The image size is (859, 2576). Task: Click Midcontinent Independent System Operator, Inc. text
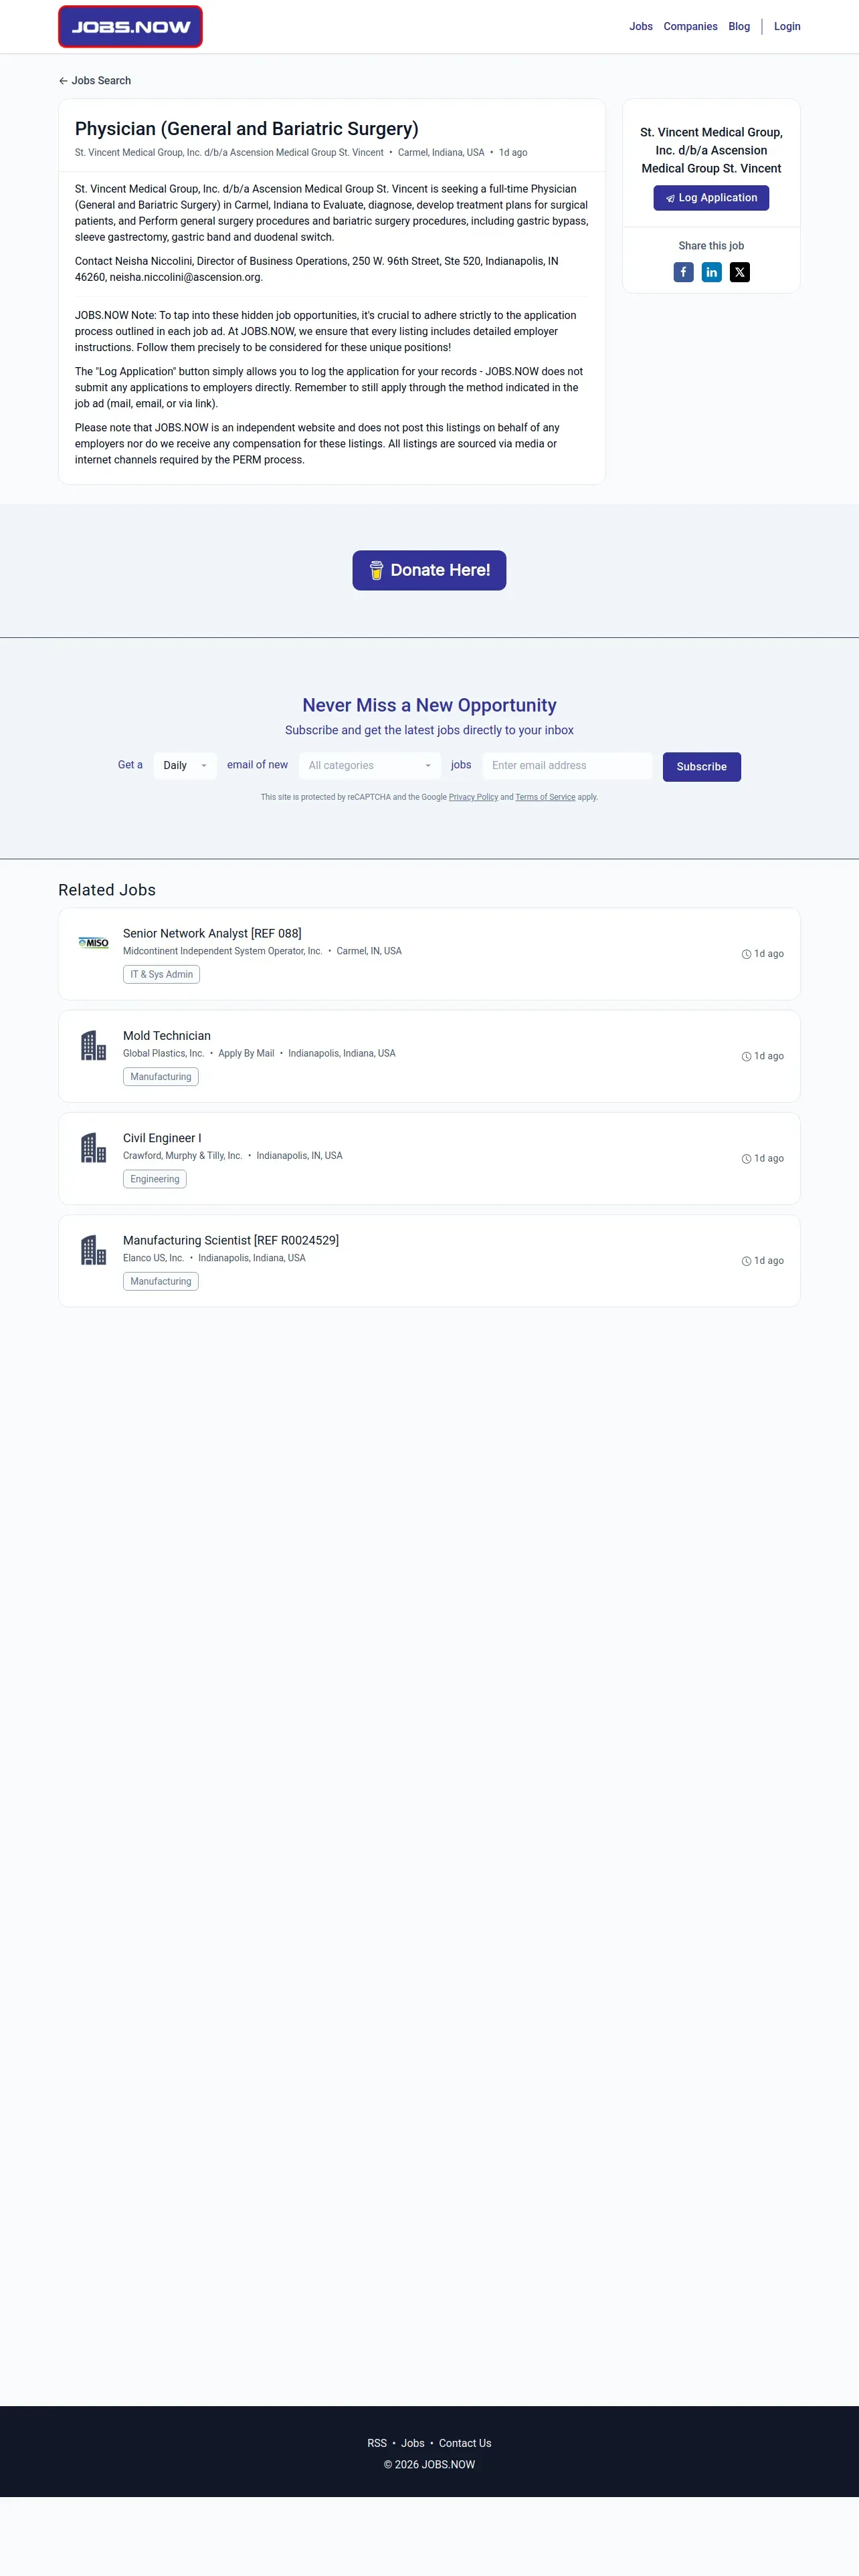click(x=222, y=951)
